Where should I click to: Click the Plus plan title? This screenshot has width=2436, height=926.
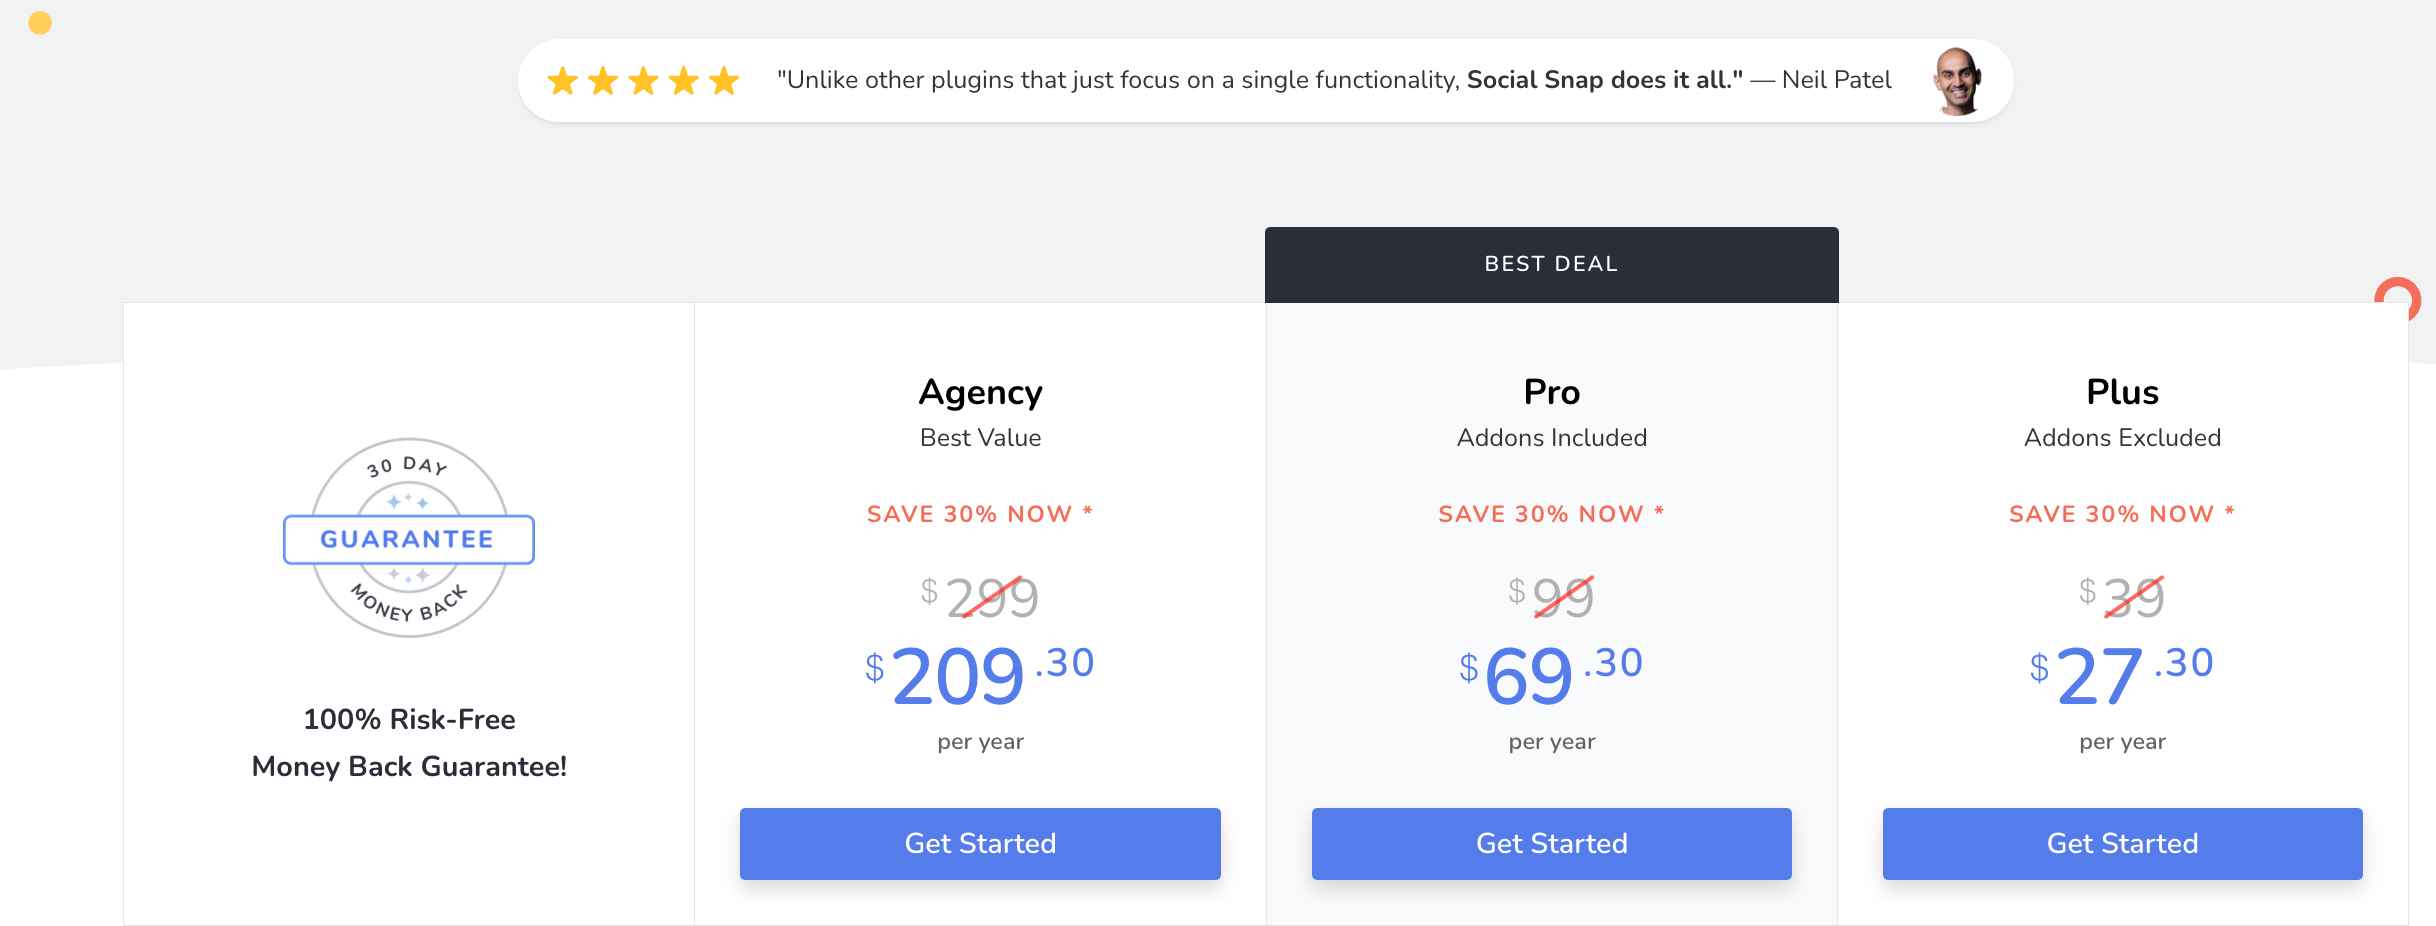(x=2122, y=392)
